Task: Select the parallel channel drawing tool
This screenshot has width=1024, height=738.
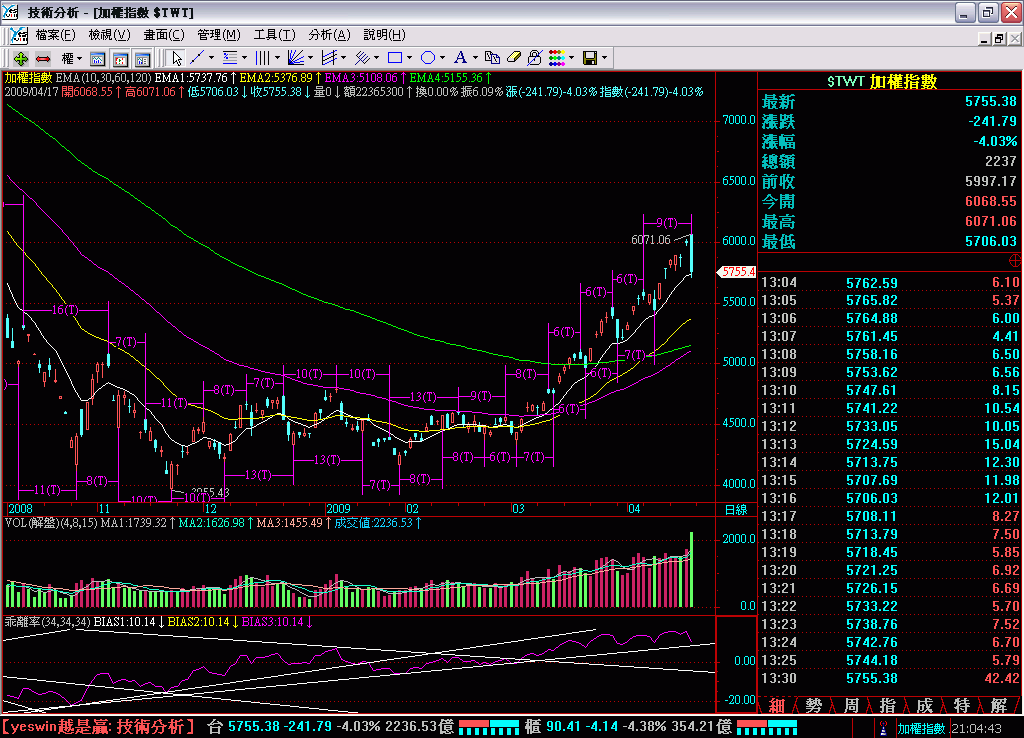Action: (329, 58)
